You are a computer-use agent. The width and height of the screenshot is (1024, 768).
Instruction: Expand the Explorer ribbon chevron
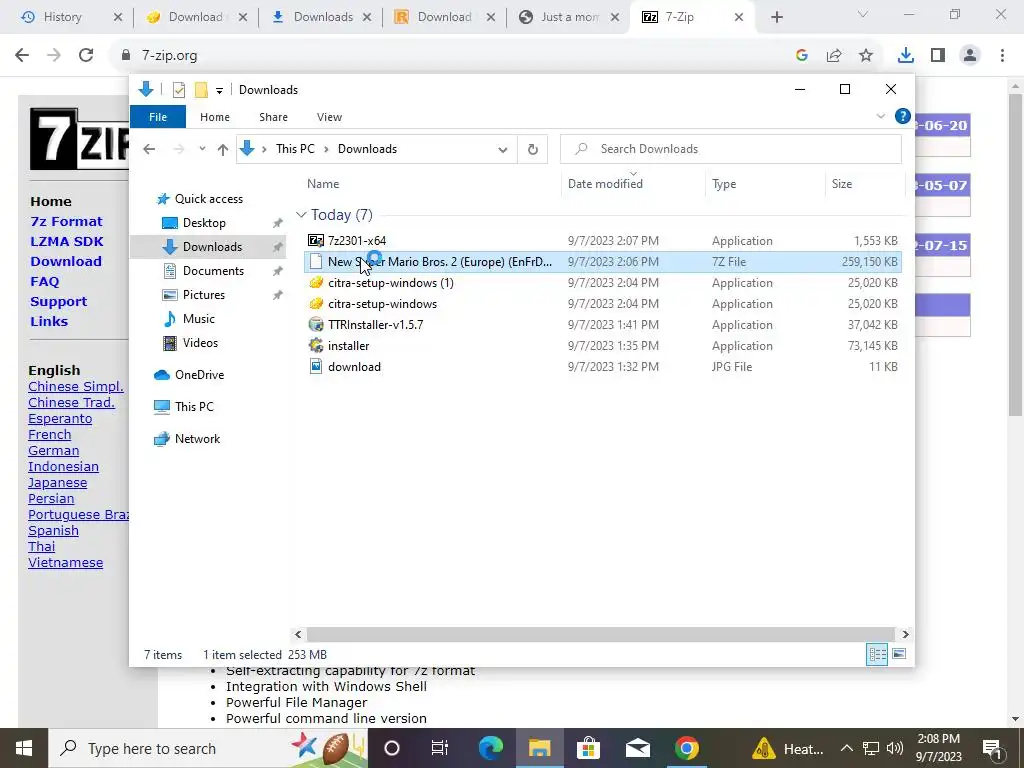(x=880, y=116)
